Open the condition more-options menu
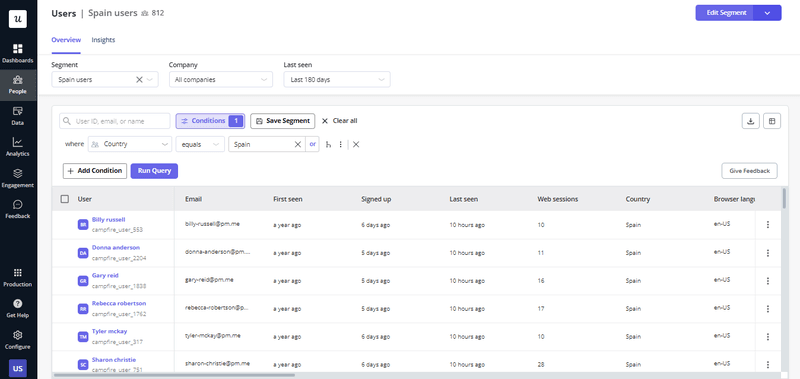The width and height of the screenshot is (800, 379). 340,144
